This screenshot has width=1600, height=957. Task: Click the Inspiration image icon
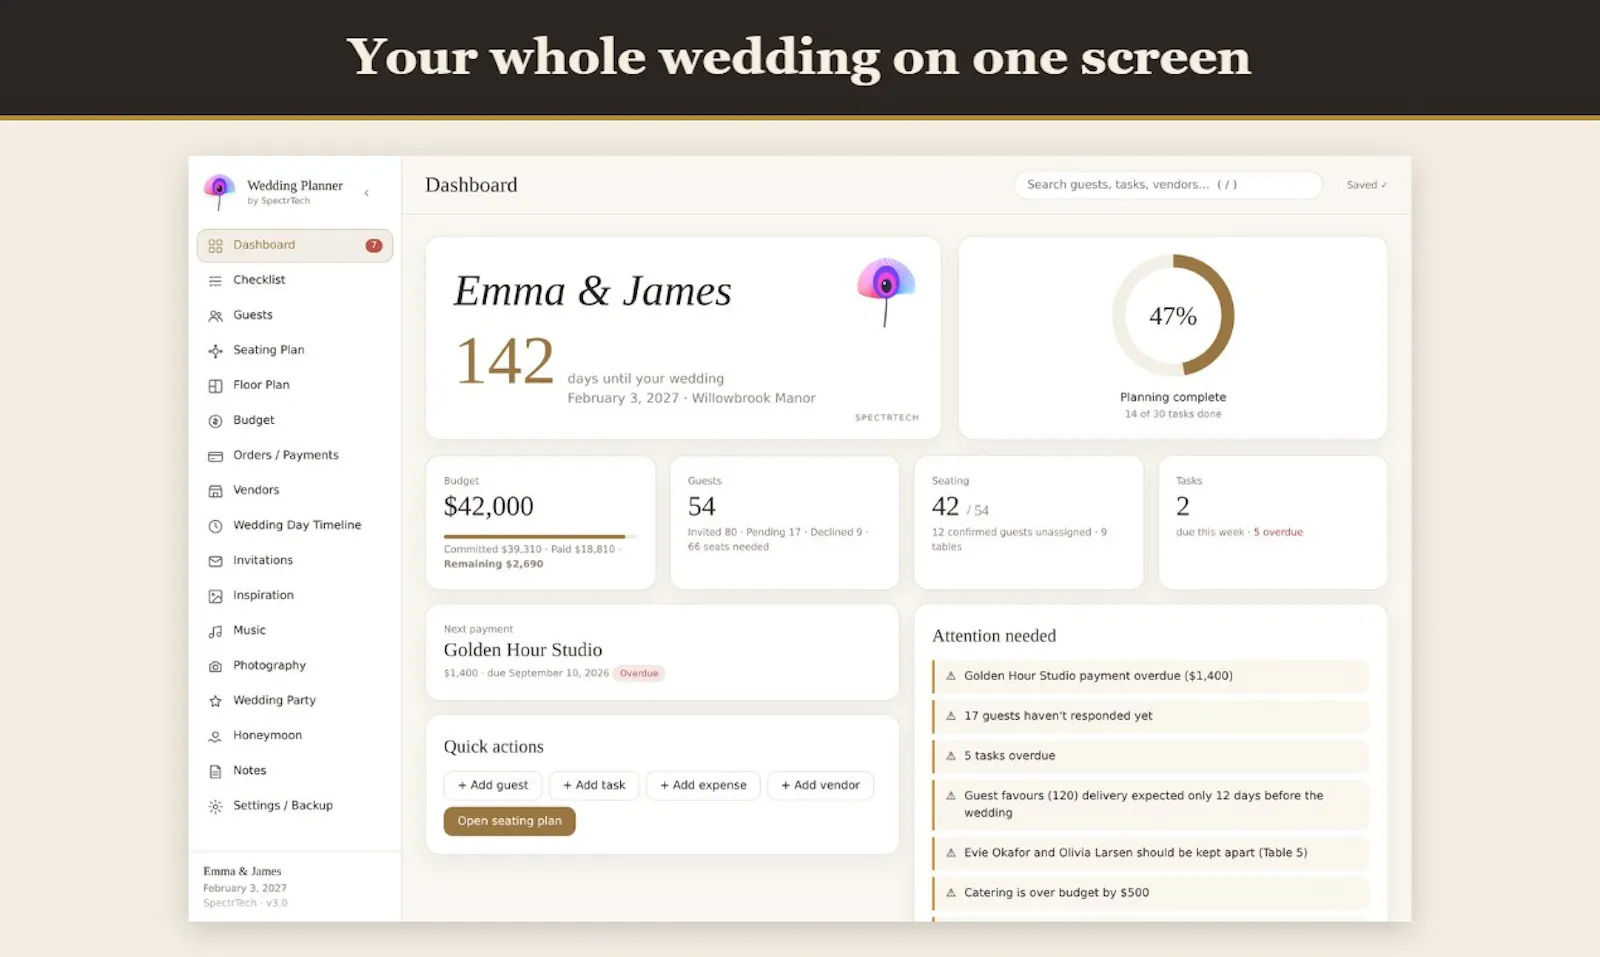pyautogui.click(x=215, y=596)
